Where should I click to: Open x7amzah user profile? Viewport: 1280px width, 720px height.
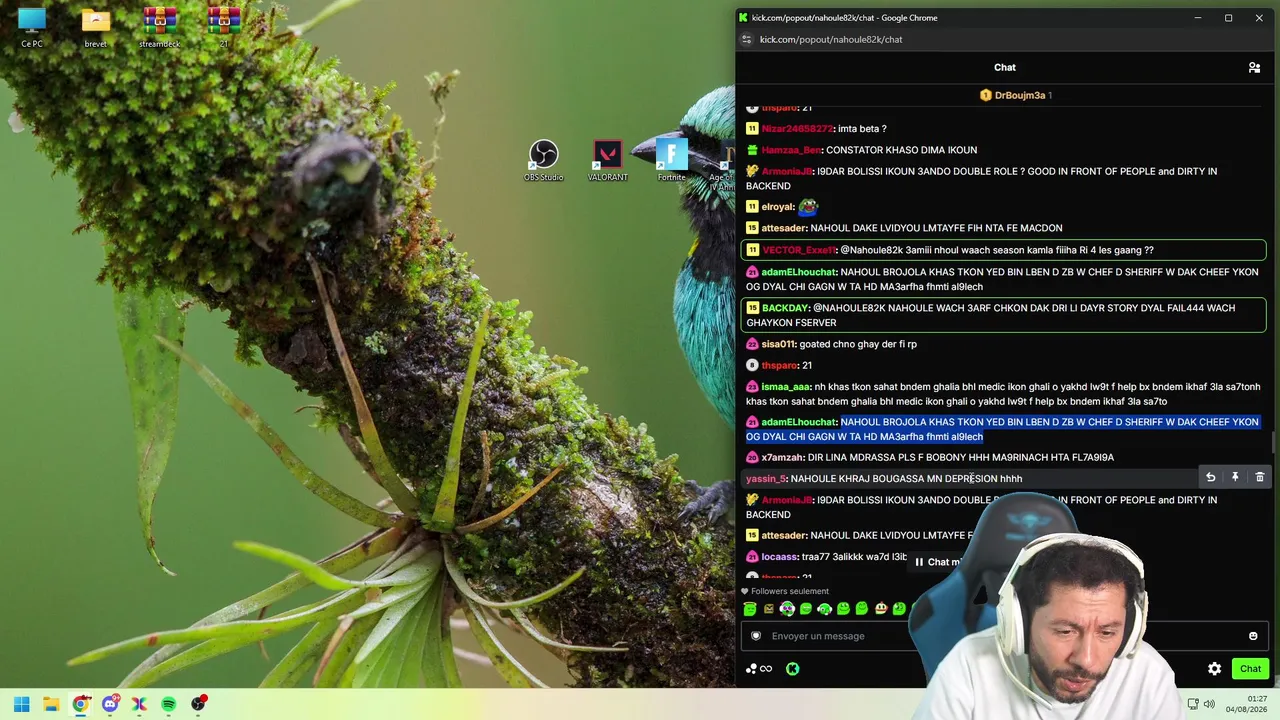[x=782, y=457]
